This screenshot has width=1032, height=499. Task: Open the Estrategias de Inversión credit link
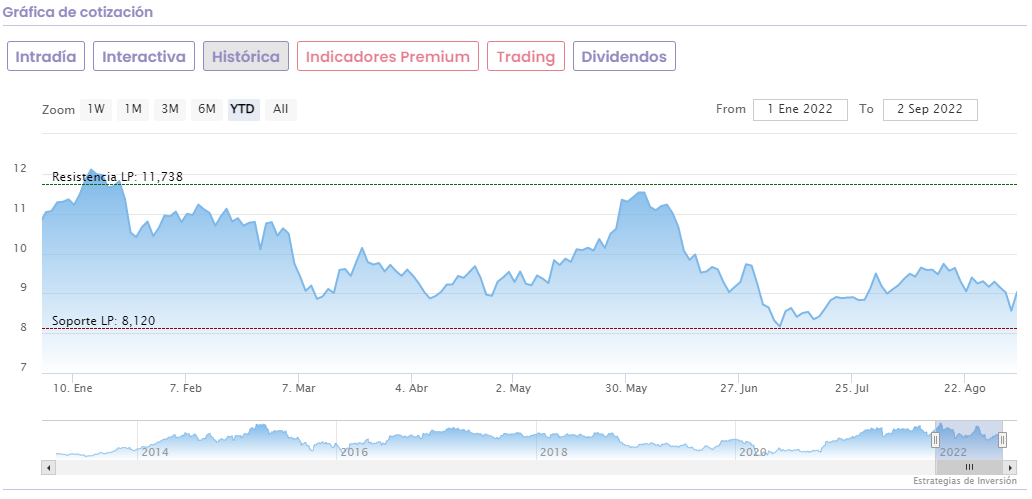point(969,482)
